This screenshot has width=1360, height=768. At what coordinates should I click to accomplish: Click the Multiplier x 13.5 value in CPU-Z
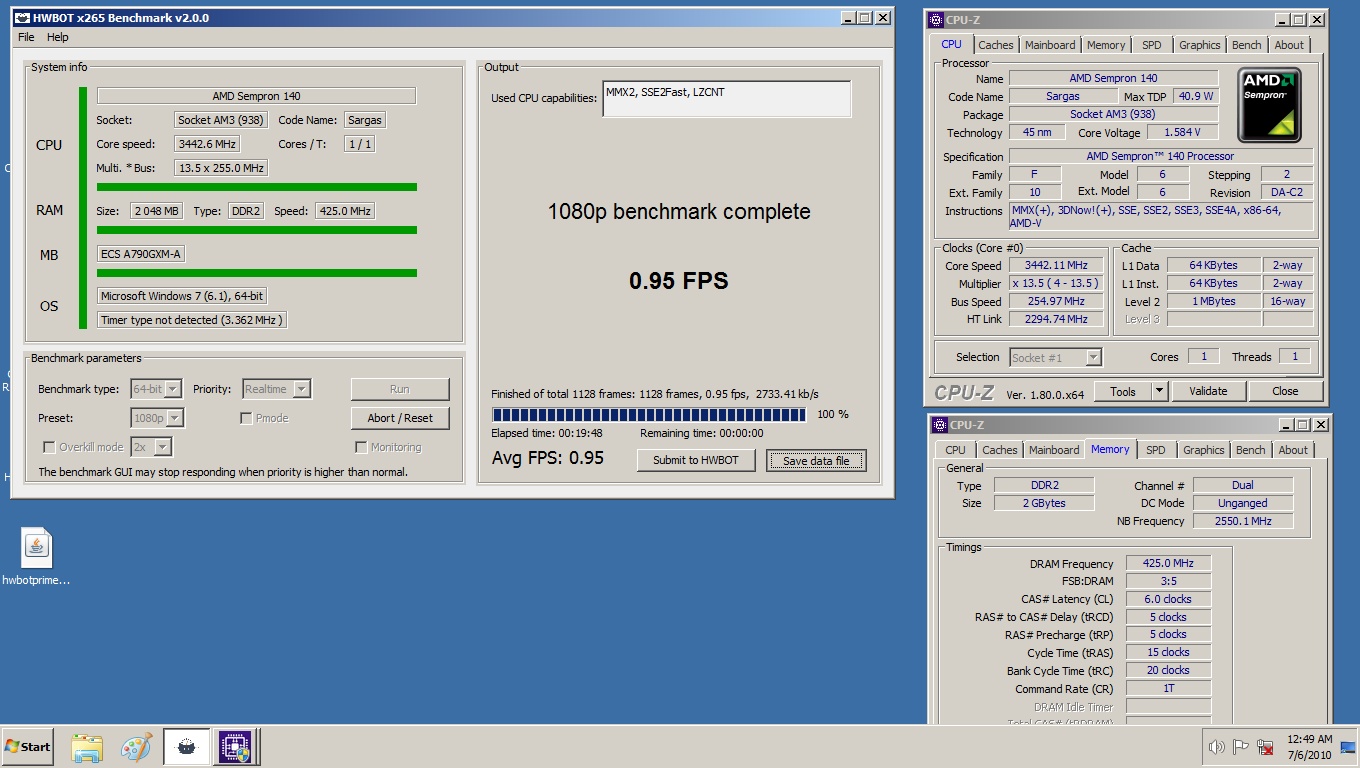pyautogui.click(x=1056, y=283)
